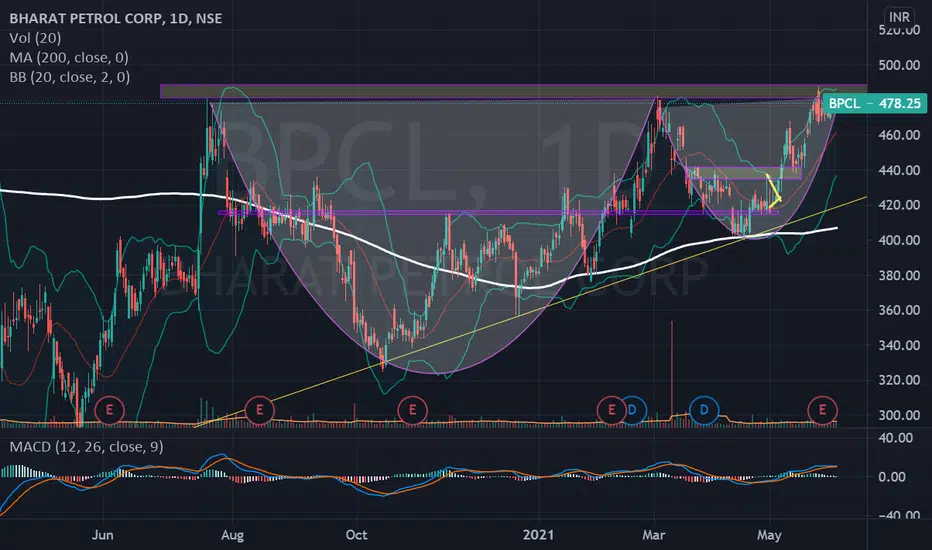Click the BPCL 478.25 price label

click(x=874, y=103)
